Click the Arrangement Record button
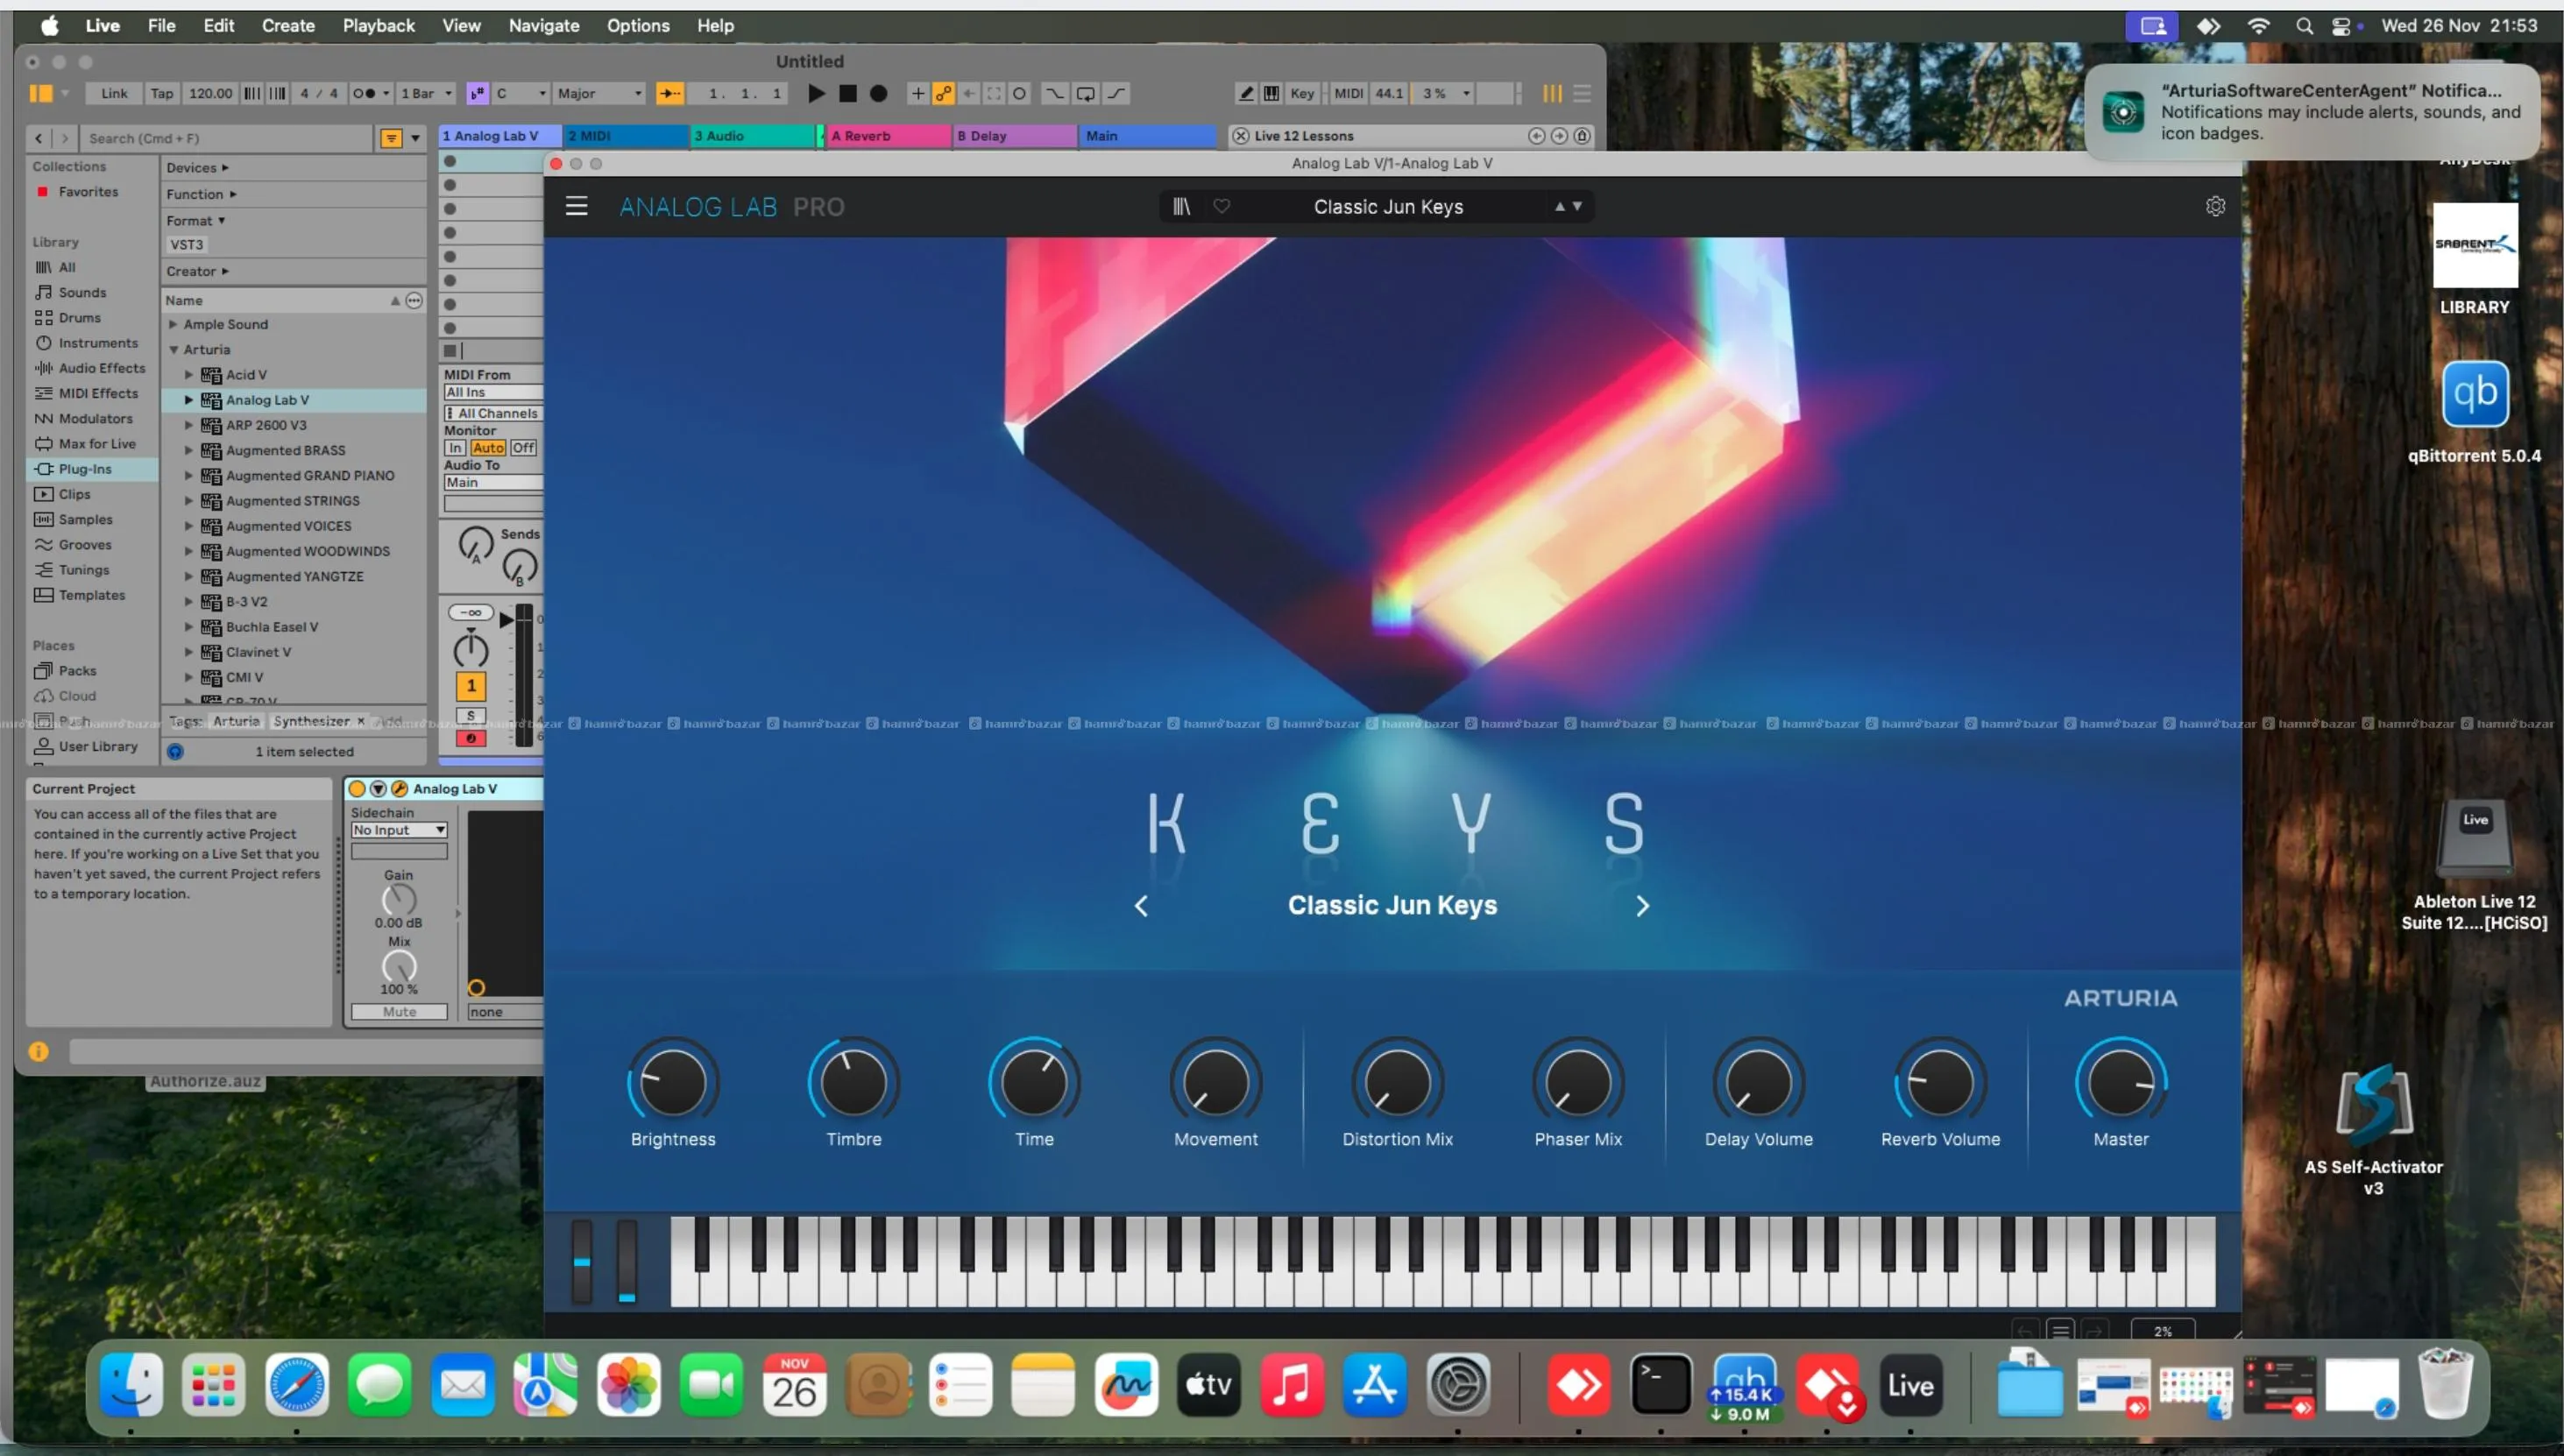Image resolution: width=2564 pixels, height=1456 pixels. tap(878, 93)
